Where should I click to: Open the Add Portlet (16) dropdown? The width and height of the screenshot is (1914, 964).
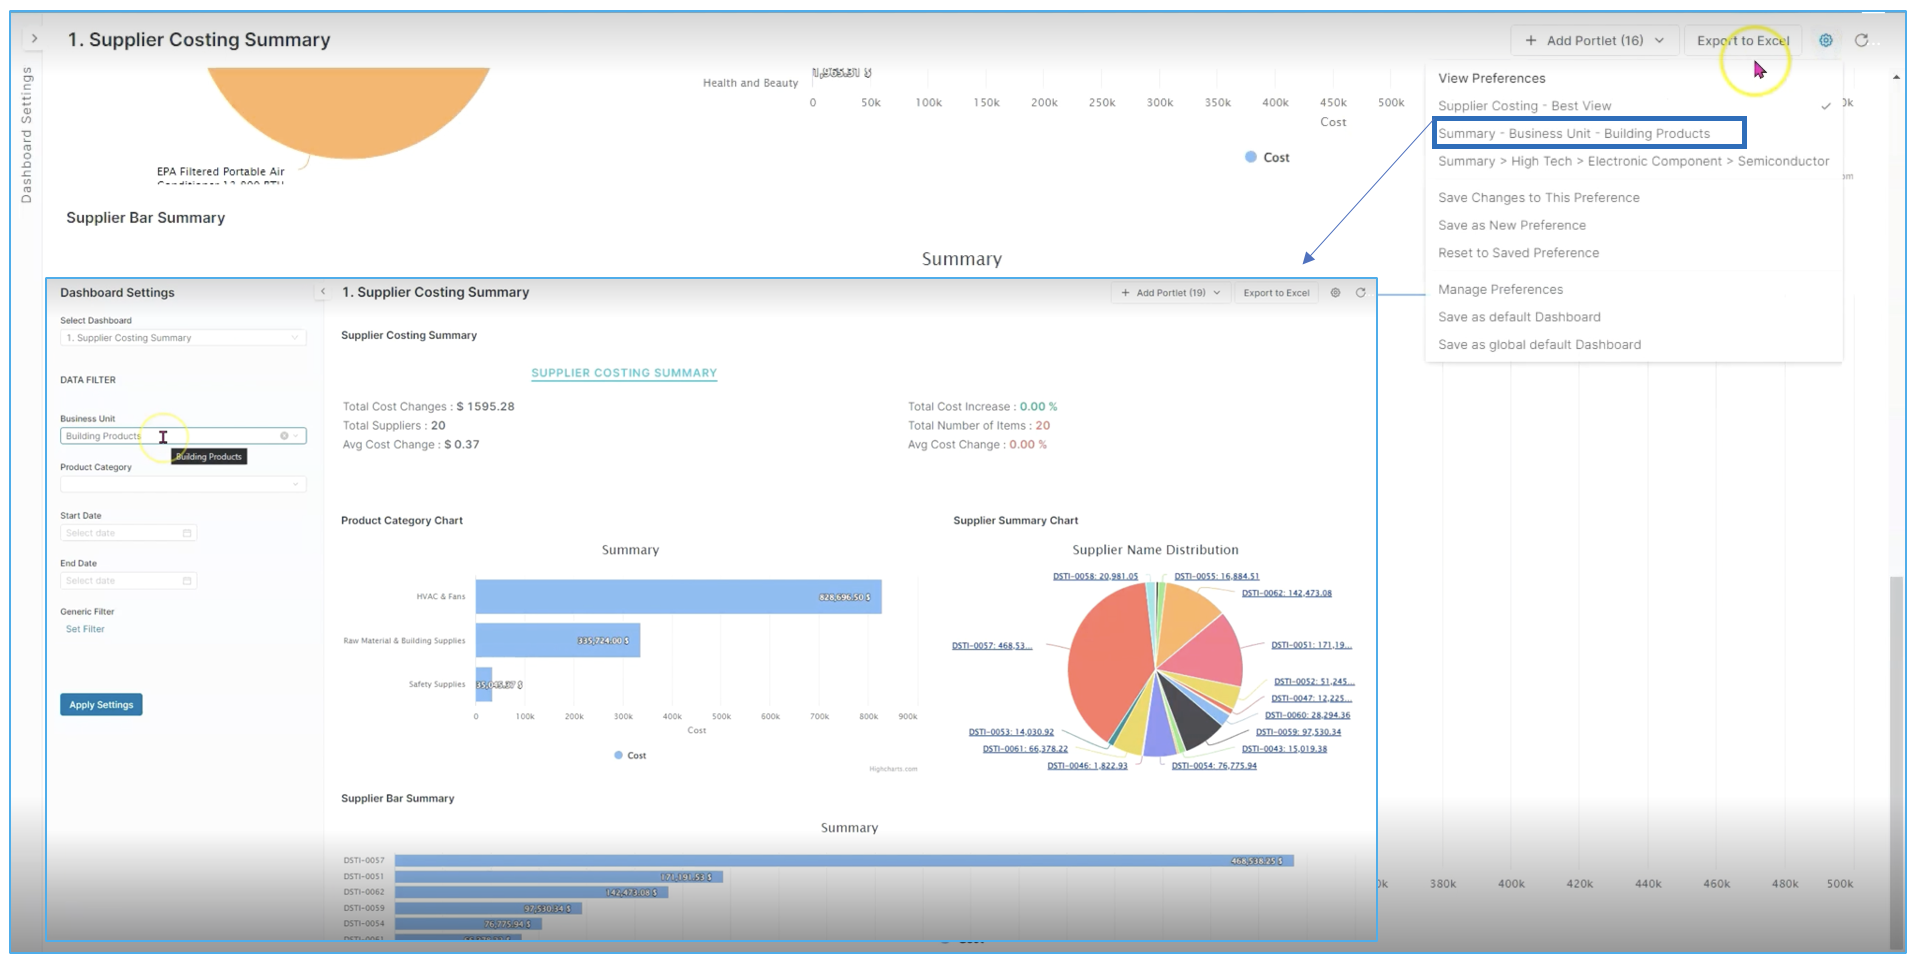click(1594, 40)
